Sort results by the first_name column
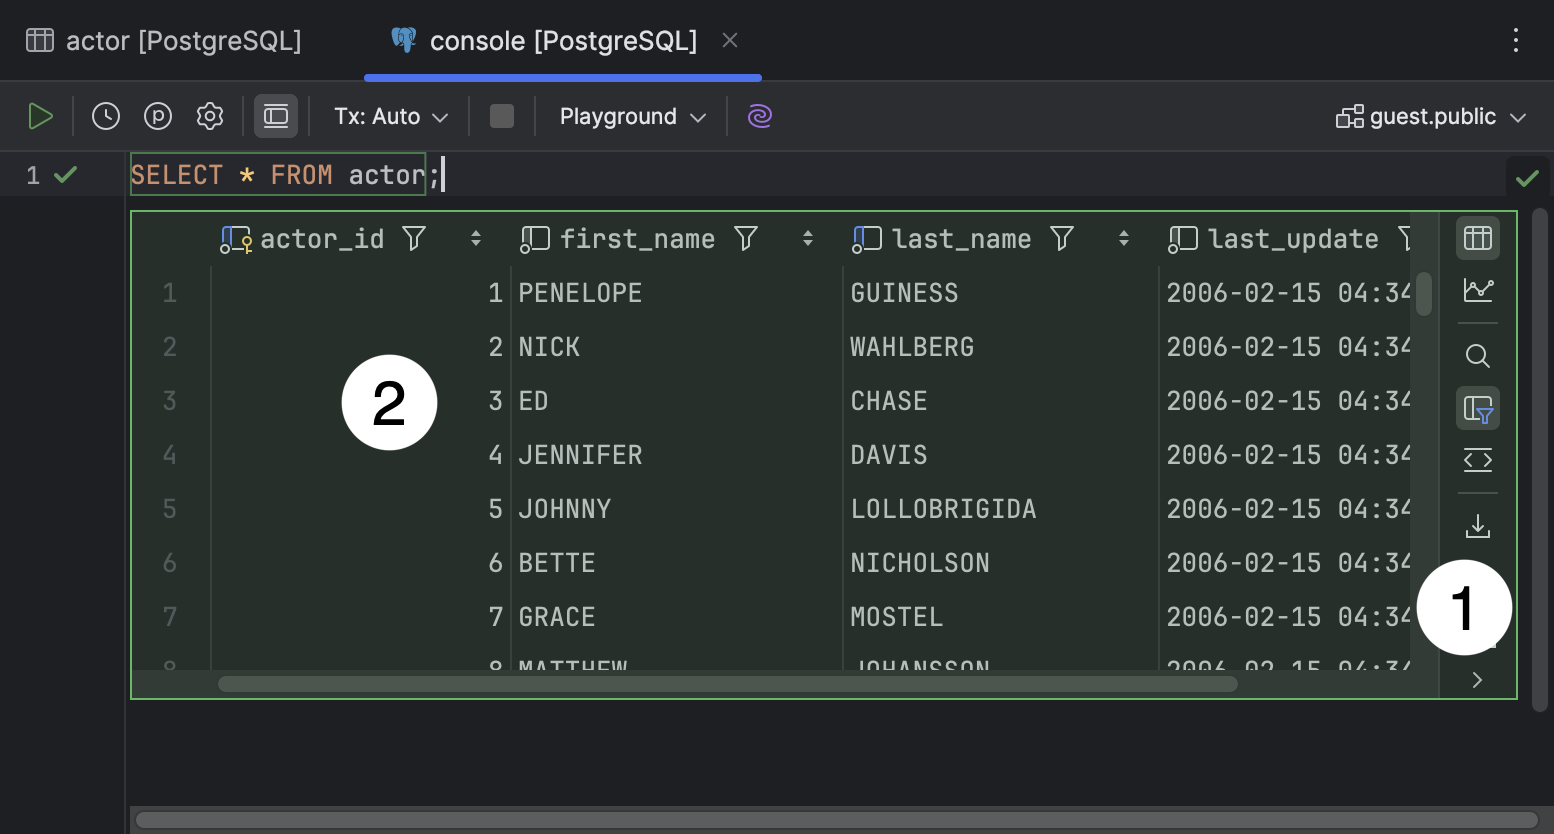Screen dimensions: 1554x834 tap(807, 238)
